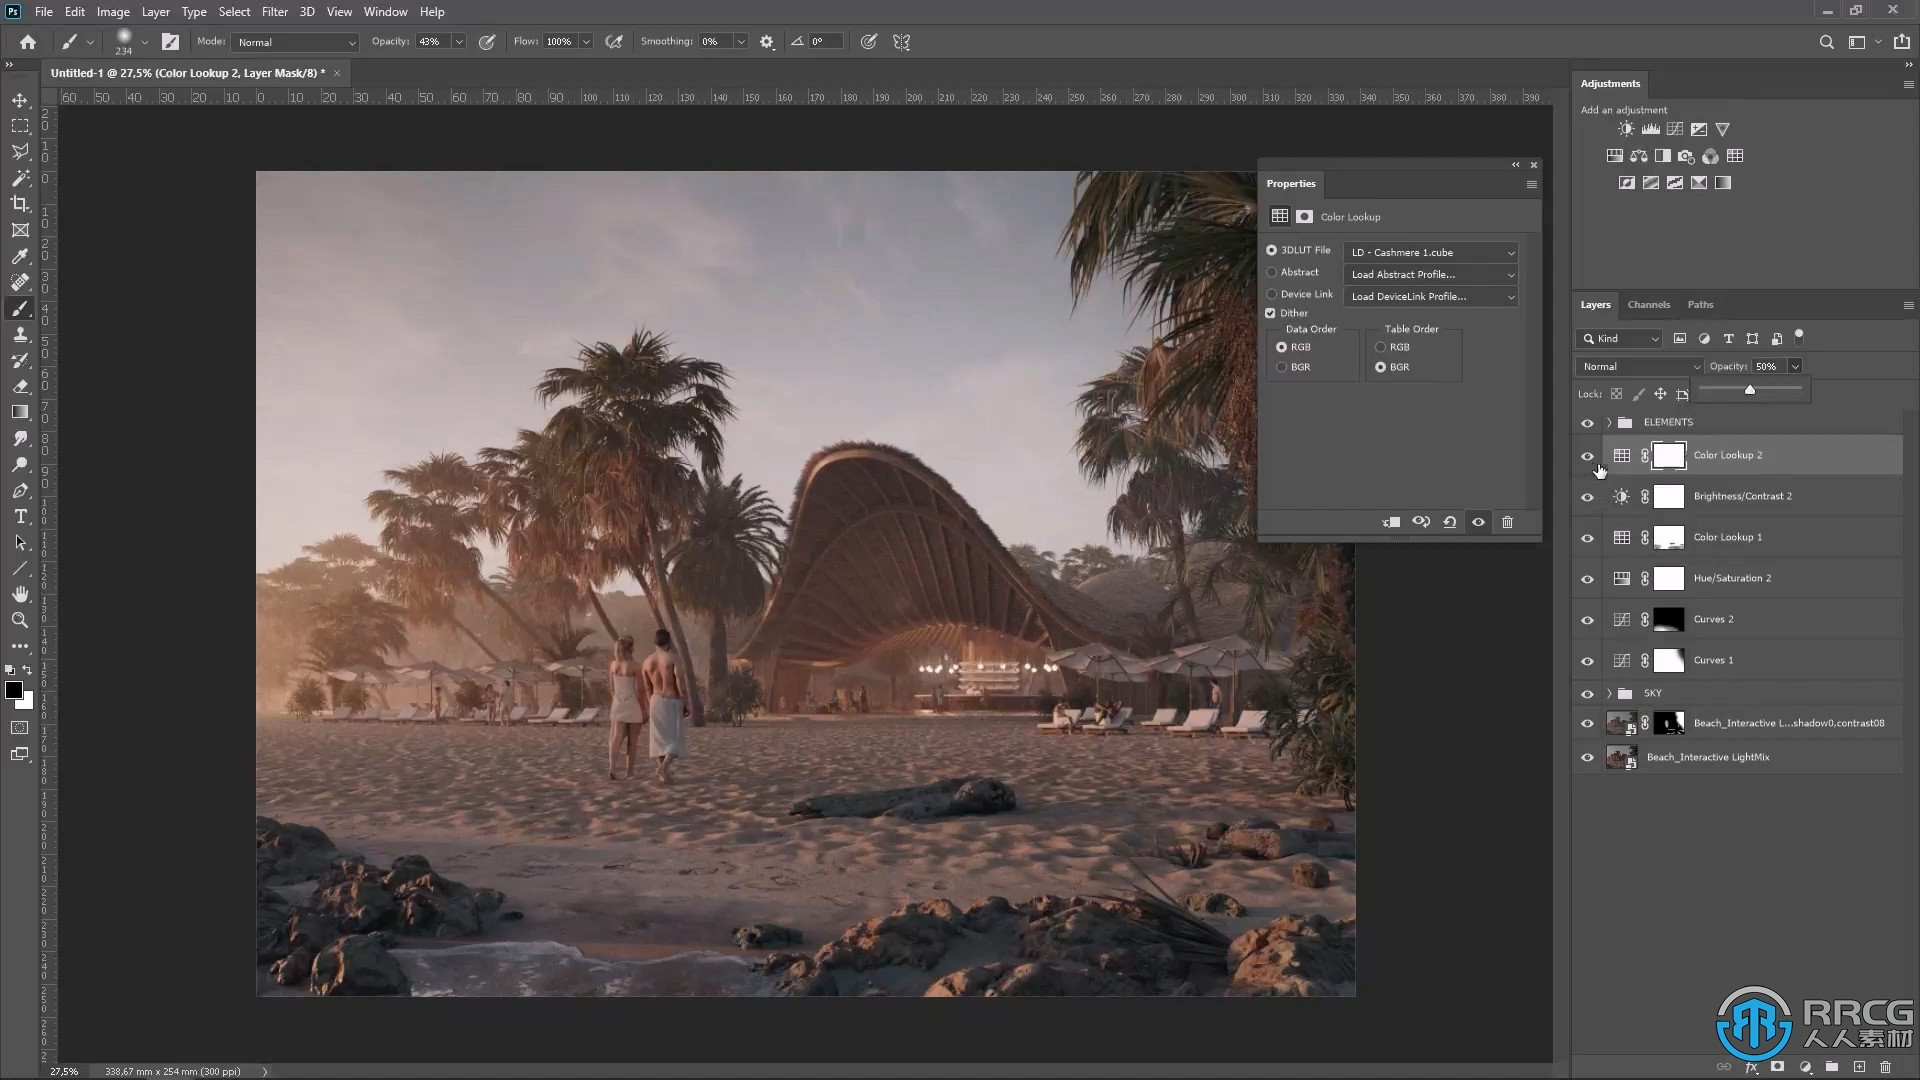The width and height of the screenshot is (1920, 1080).
Task: Select the Brush tool in toolbar
Action: 20,307
